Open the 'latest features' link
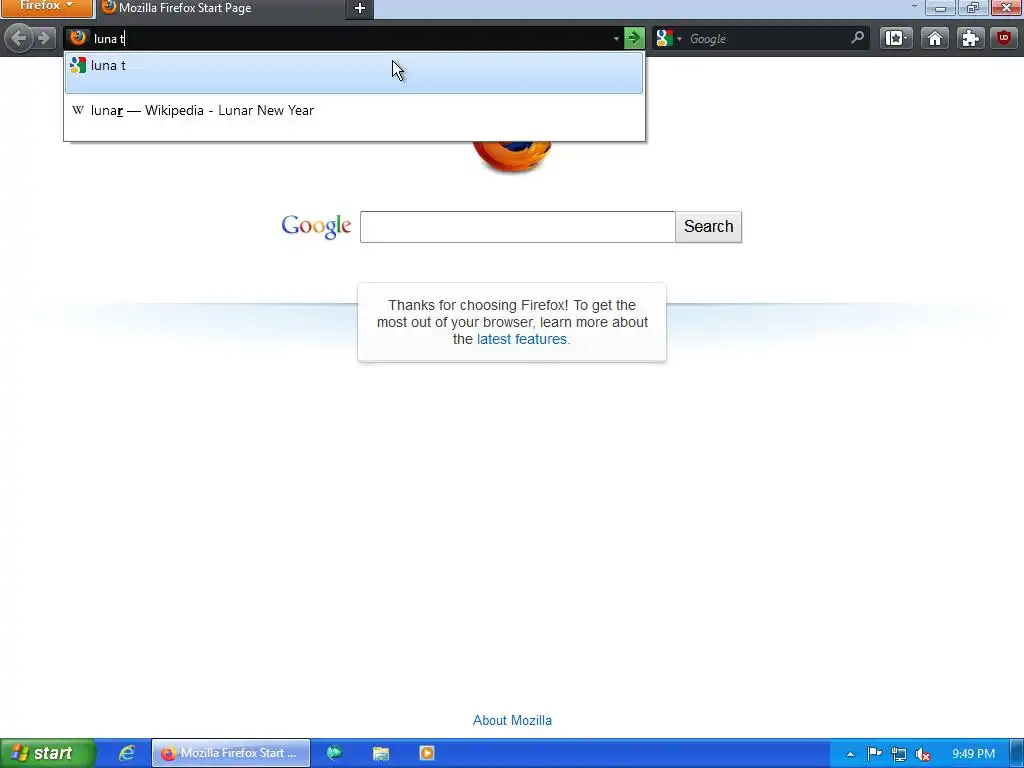 [x=522, y=339]
